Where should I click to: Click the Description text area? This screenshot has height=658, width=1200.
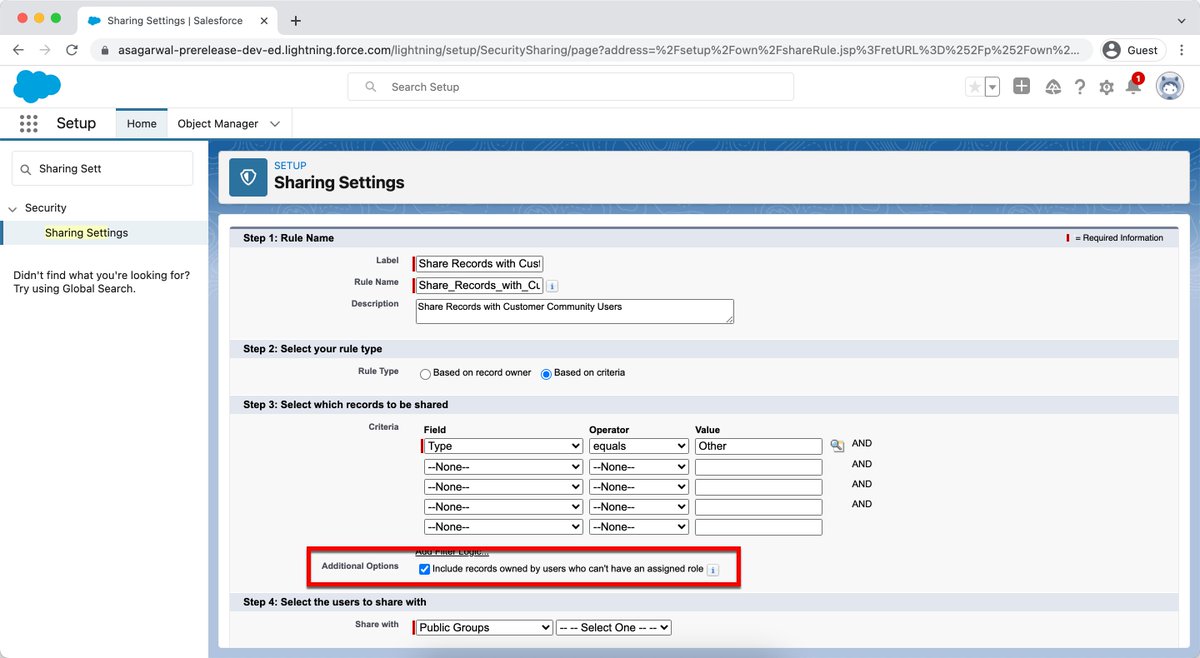tap(574, 311)
